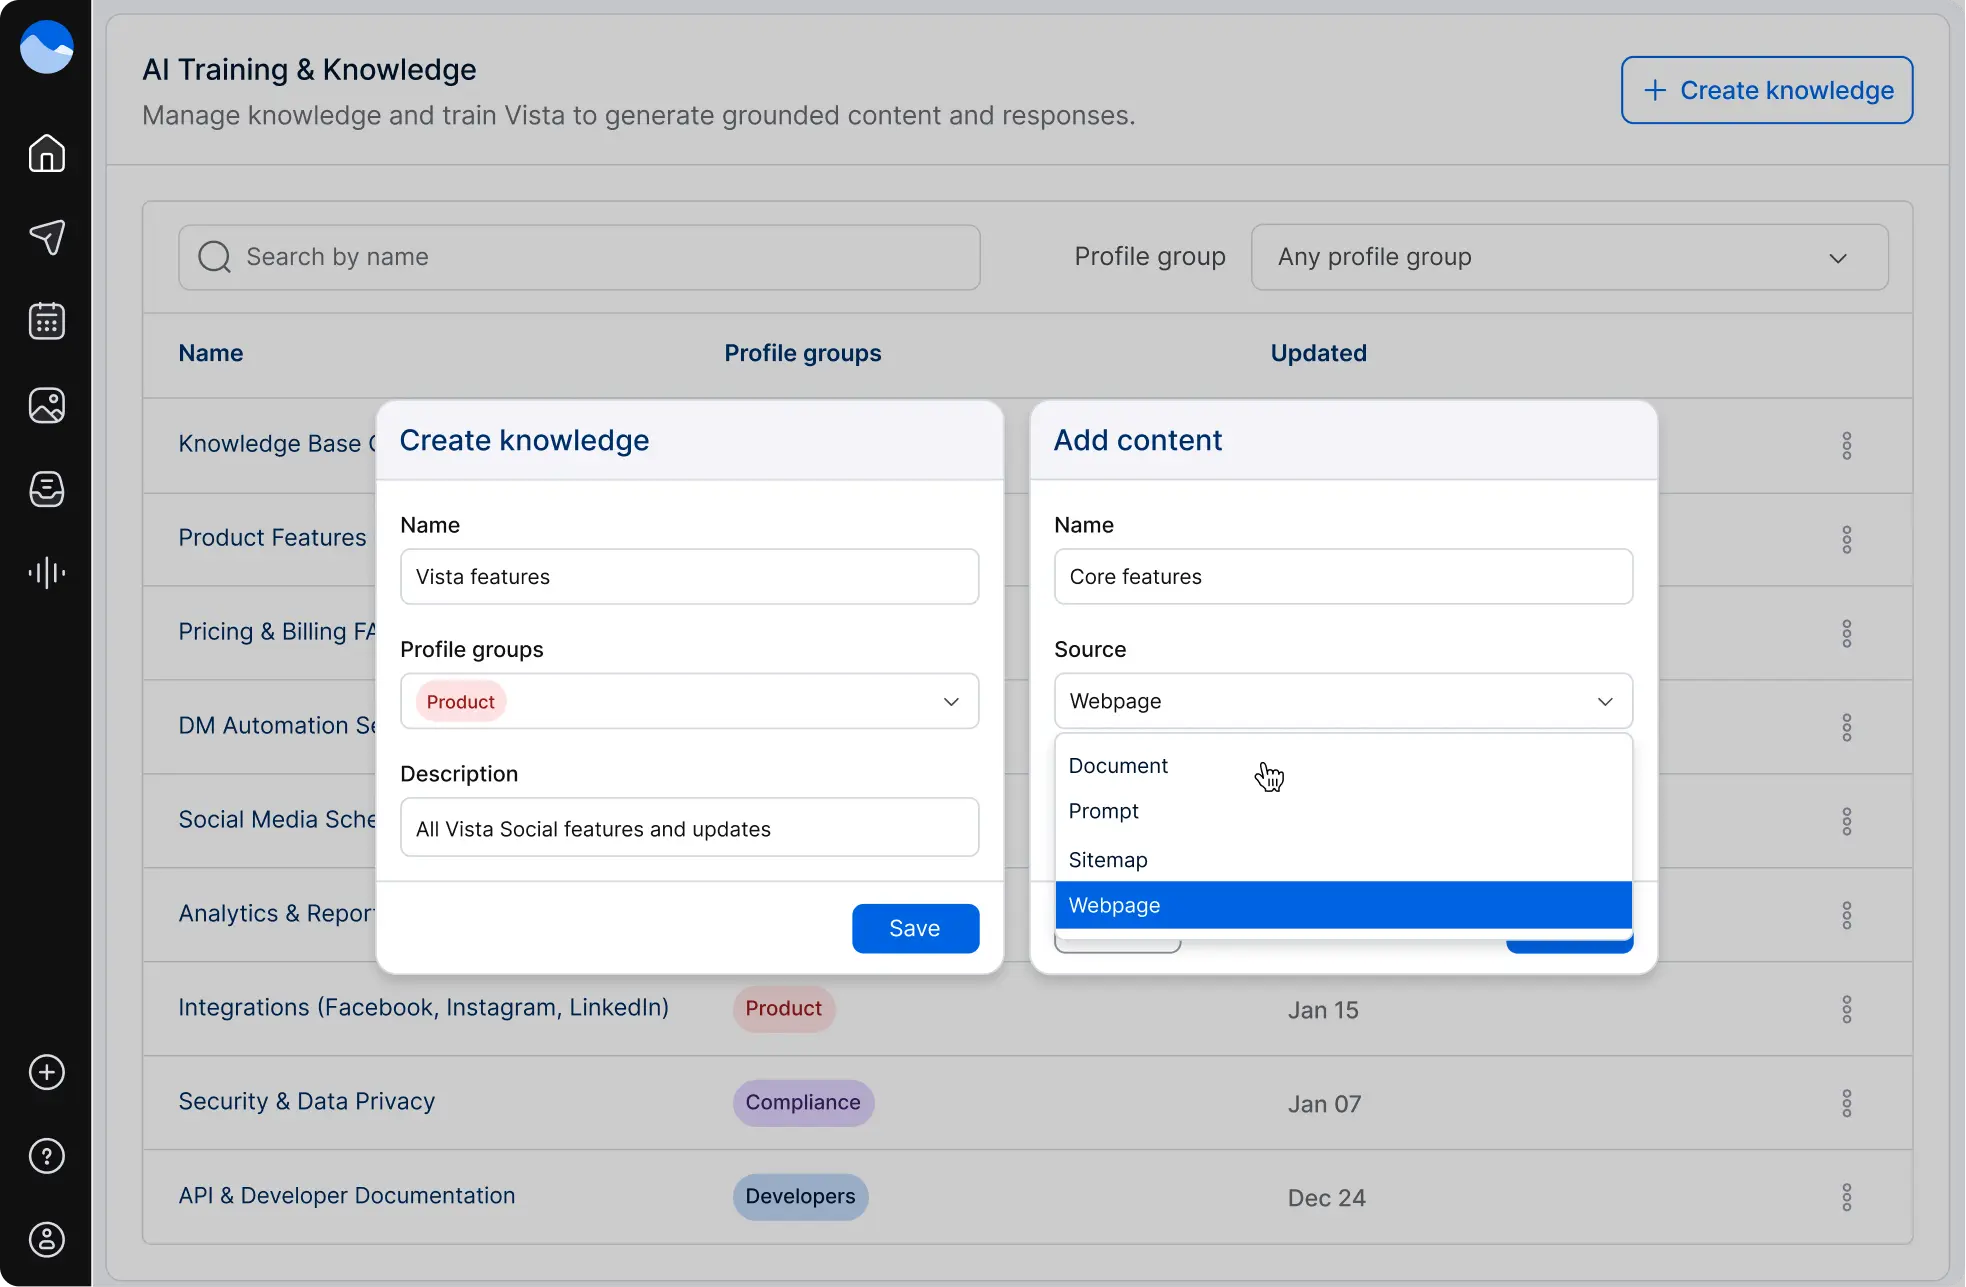Expand the Profile groups Product dropdown
This screenshot has height=1287, width=1966.
[x=950, y=701]
